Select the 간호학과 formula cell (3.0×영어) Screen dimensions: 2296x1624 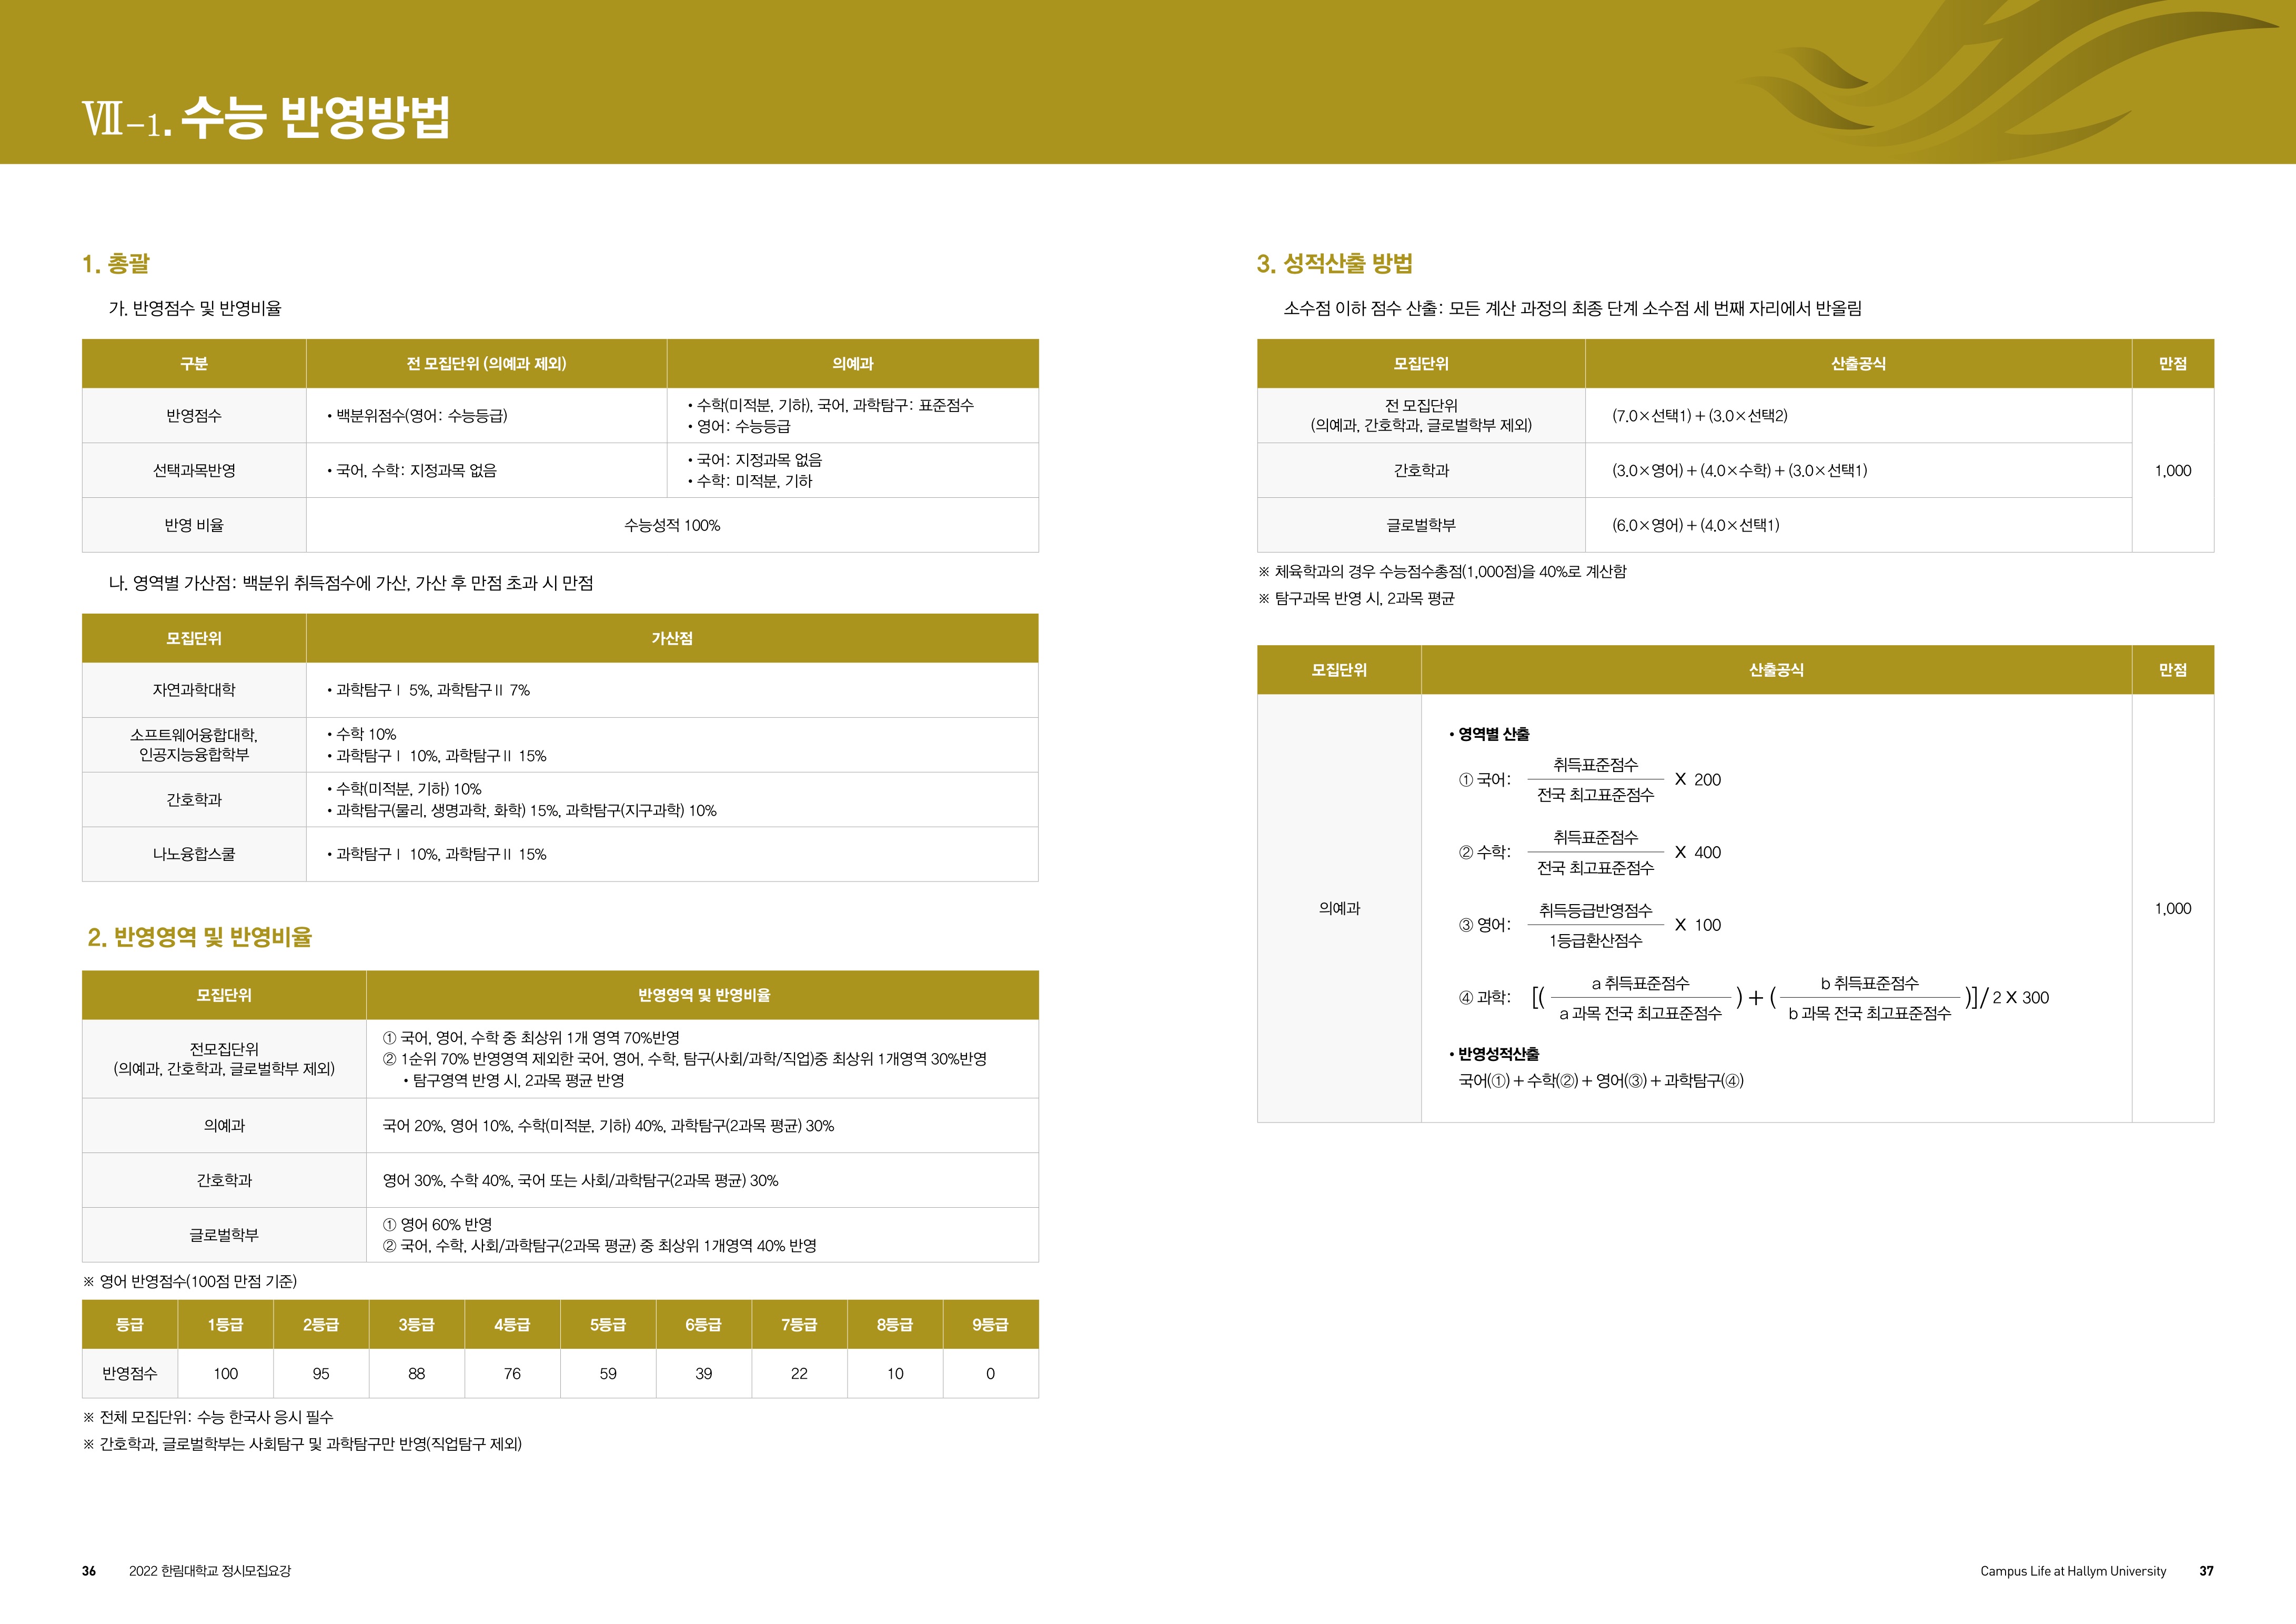[x=1740, y=470]
